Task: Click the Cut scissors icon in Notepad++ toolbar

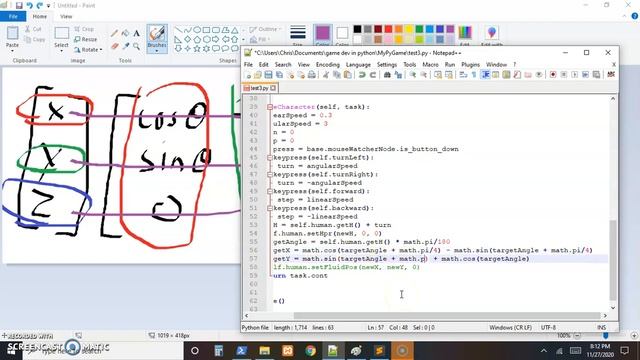Action: (x=326, y=75)
